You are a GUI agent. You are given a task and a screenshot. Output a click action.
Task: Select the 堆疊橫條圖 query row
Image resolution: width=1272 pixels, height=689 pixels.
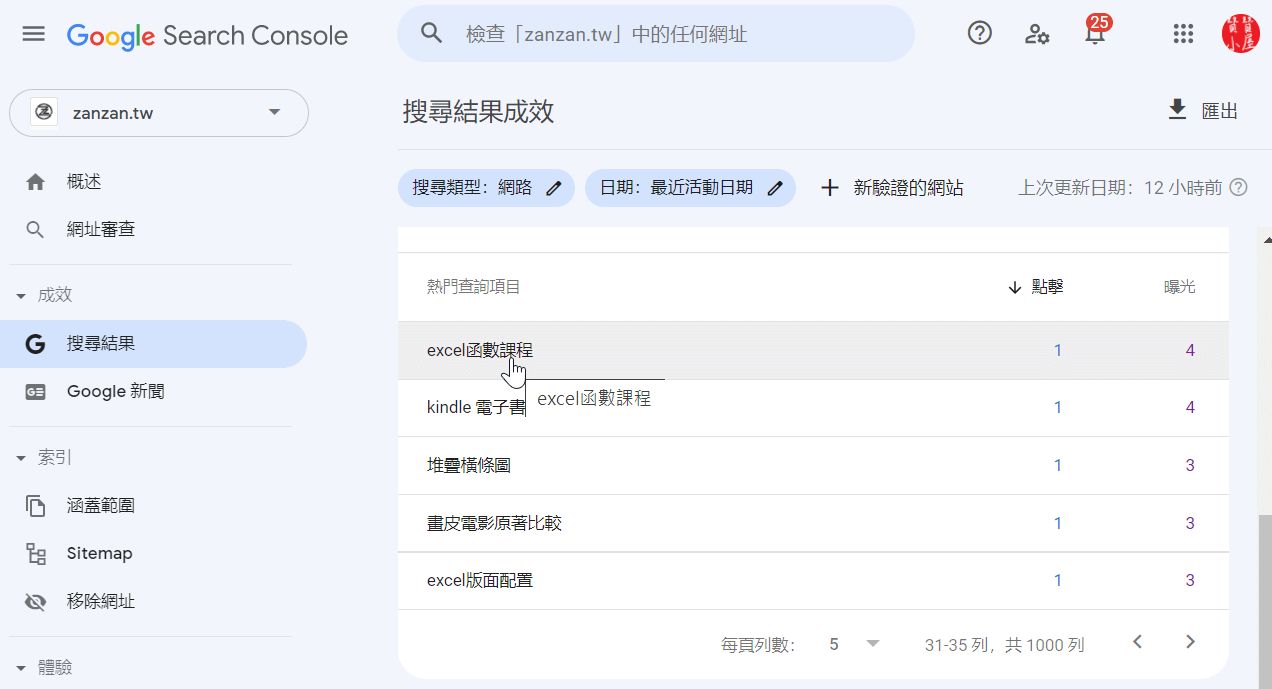[813, 465]
